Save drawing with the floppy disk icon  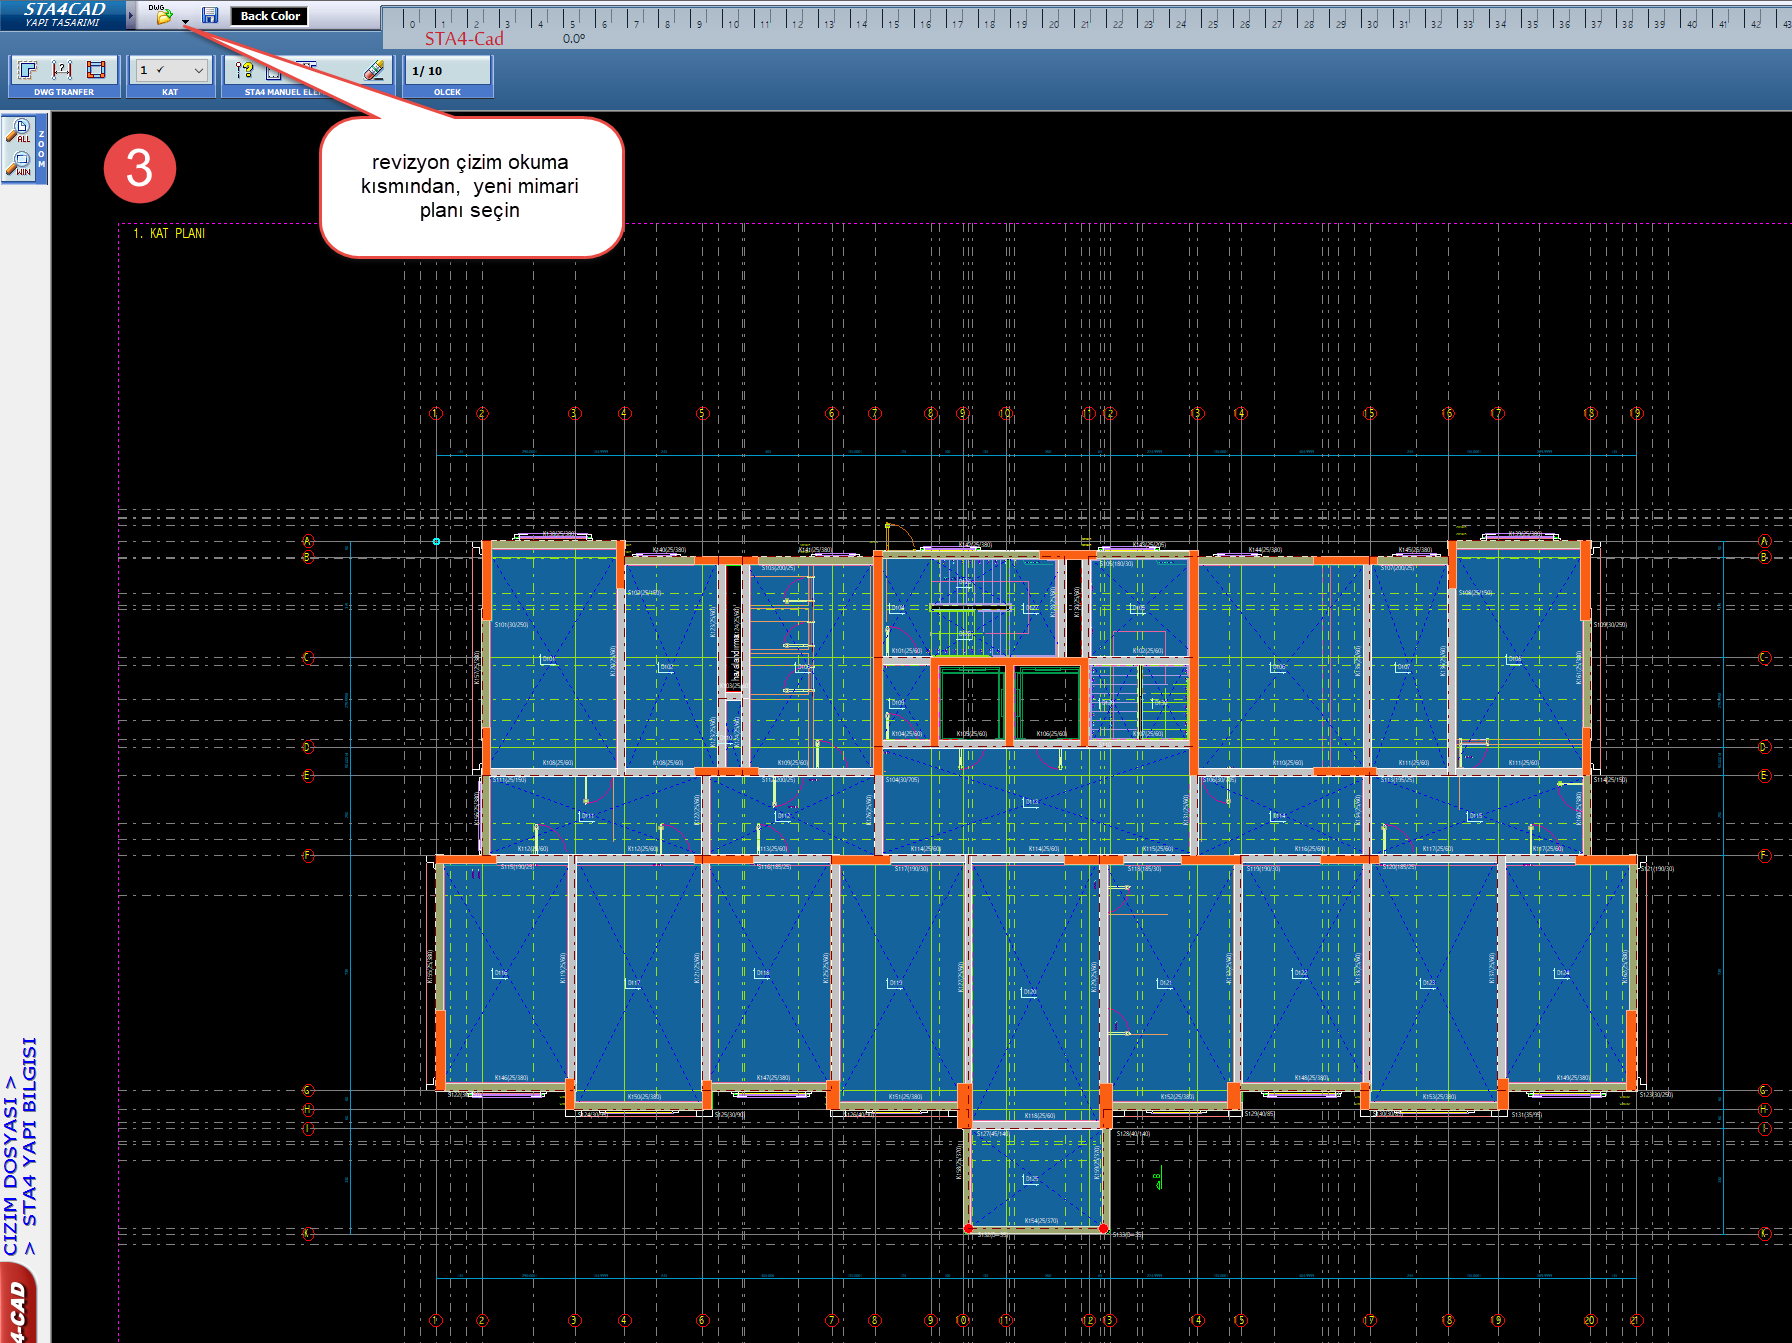coord(210,16)
